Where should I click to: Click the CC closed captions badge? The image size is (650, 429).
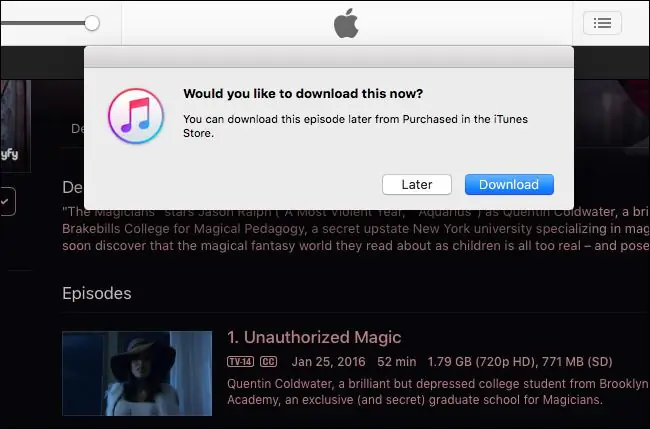[267, 361]
